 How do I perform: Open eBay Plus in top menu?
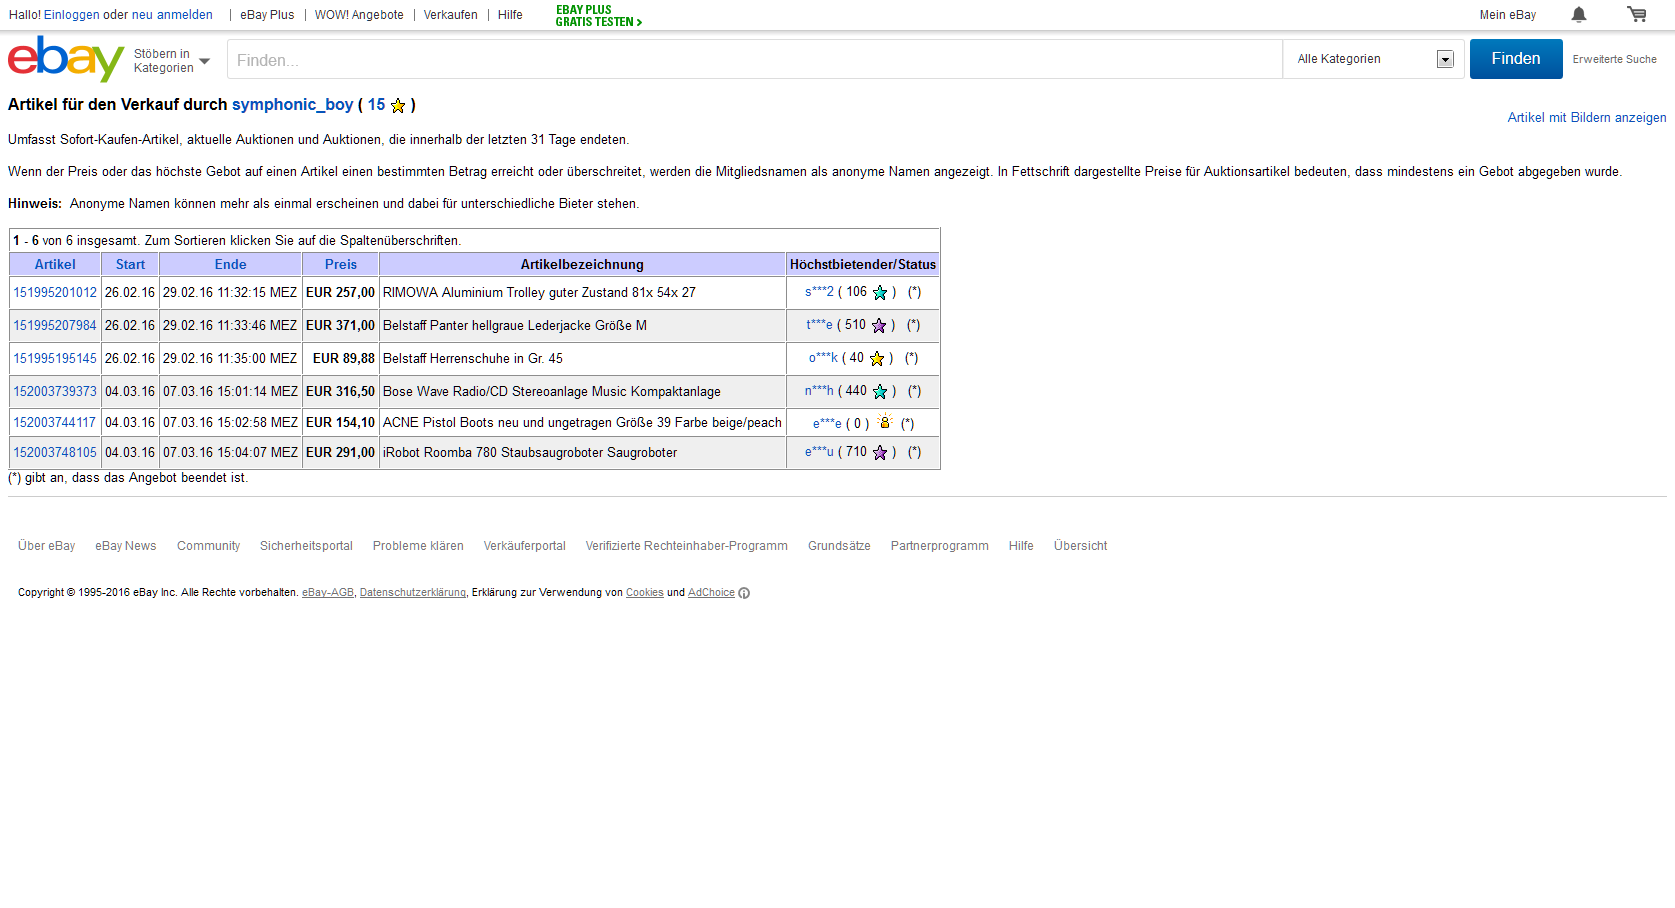267,15
